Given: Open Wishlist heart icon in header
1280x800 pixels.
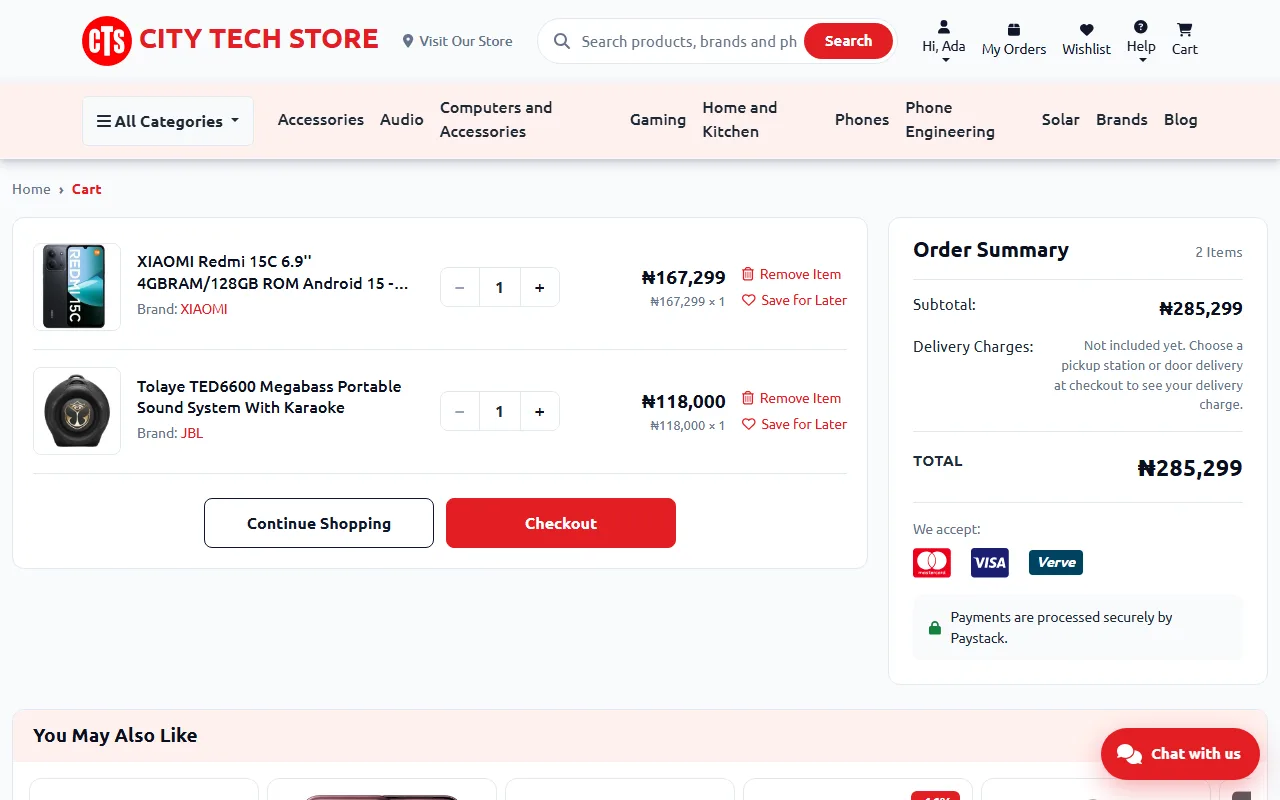Looking at the screenshot, I should tap(1087, 30).
